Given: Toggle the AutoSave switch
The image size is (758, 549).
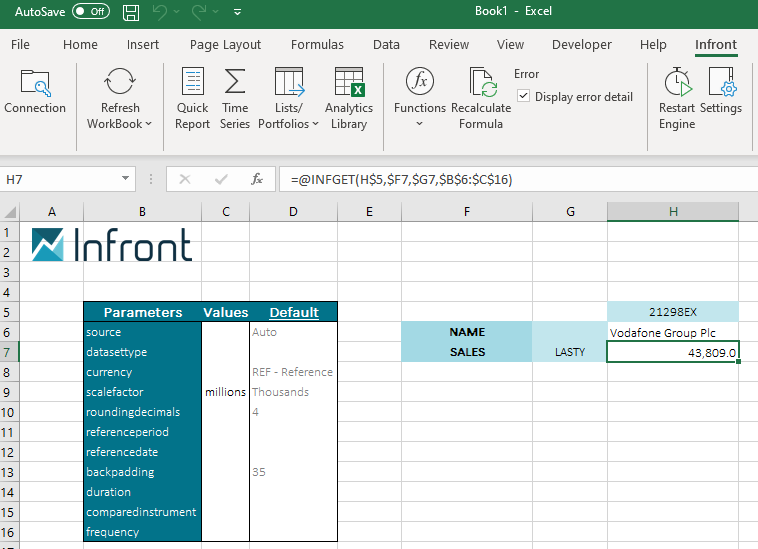Looking at the screenshot, I should point(91,12).
